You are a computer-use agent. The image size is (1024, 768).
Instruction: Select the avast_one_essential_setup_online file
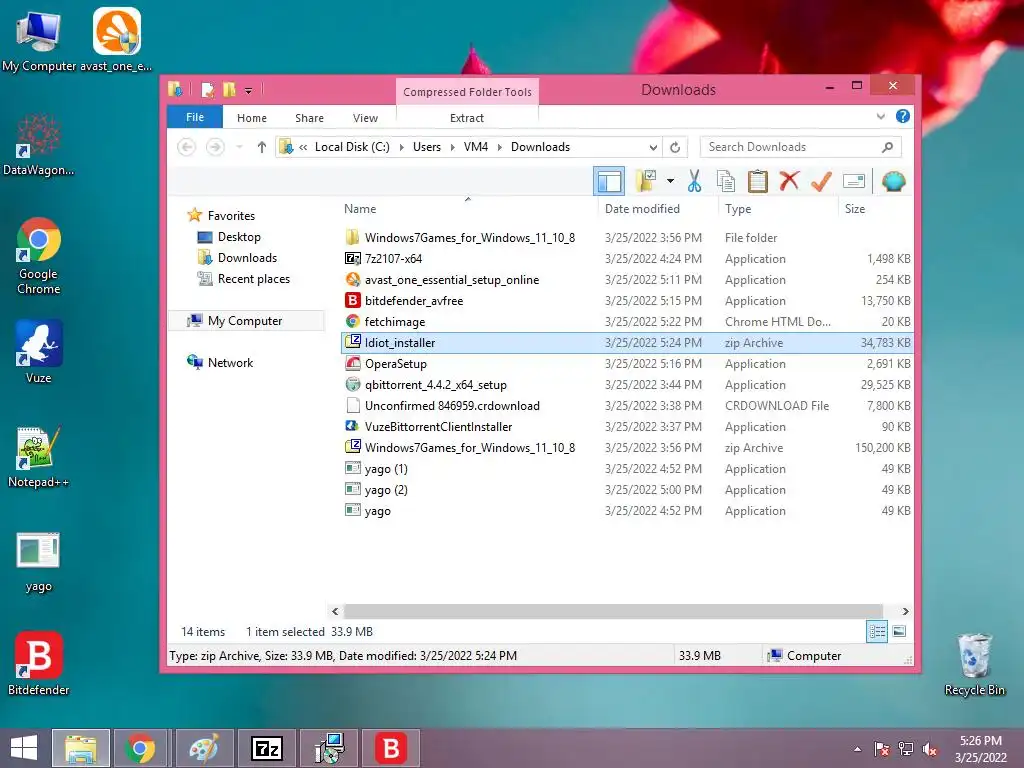pos(626,280)
